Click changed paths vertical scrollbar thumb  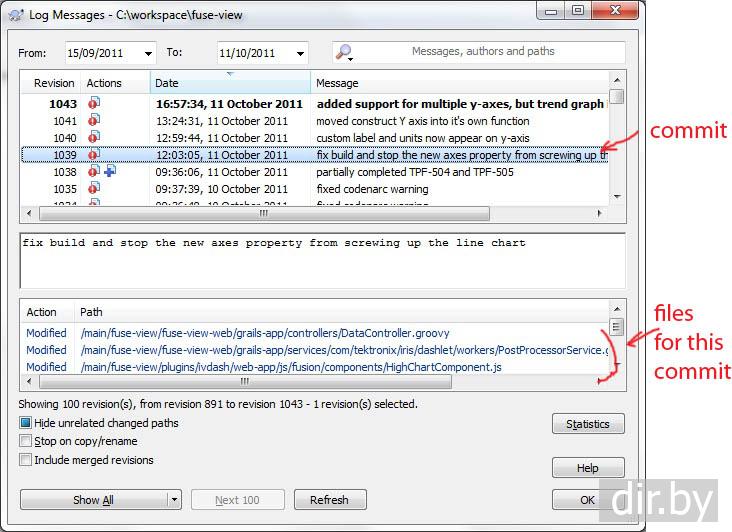(616, 326)
